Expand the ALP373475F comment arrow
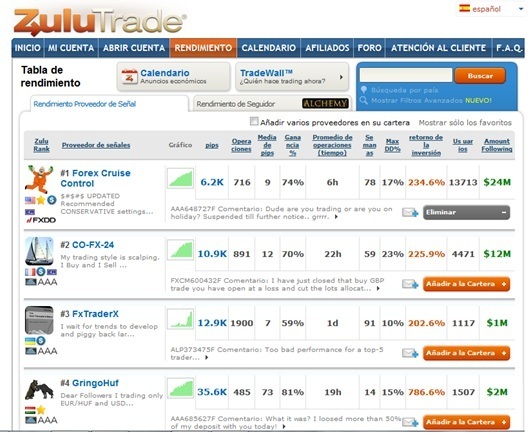 coord(206,358)
